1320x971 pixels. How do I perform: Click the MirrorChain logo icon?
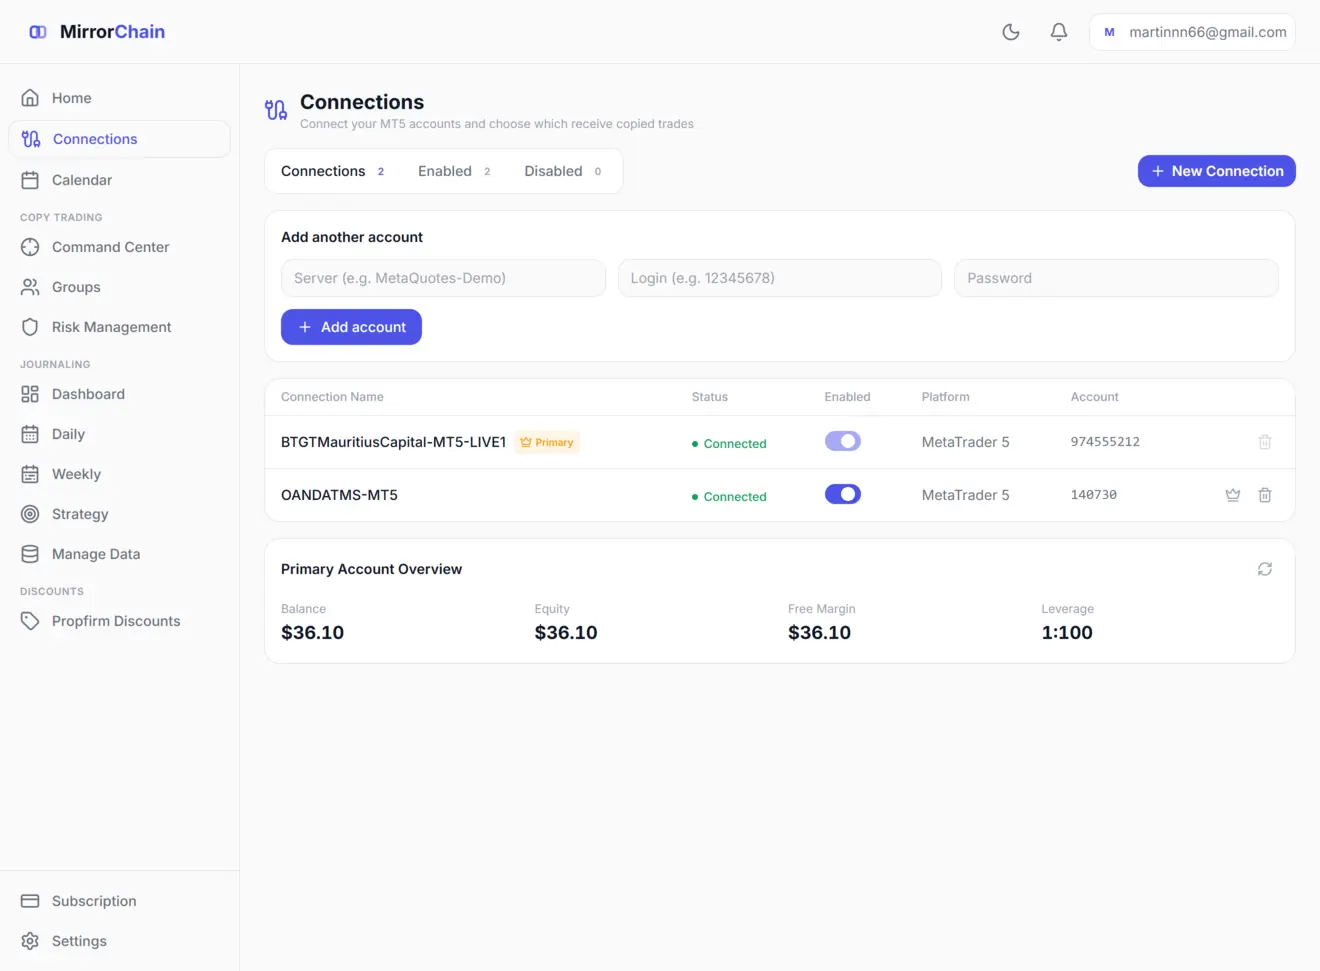[38, 32]
